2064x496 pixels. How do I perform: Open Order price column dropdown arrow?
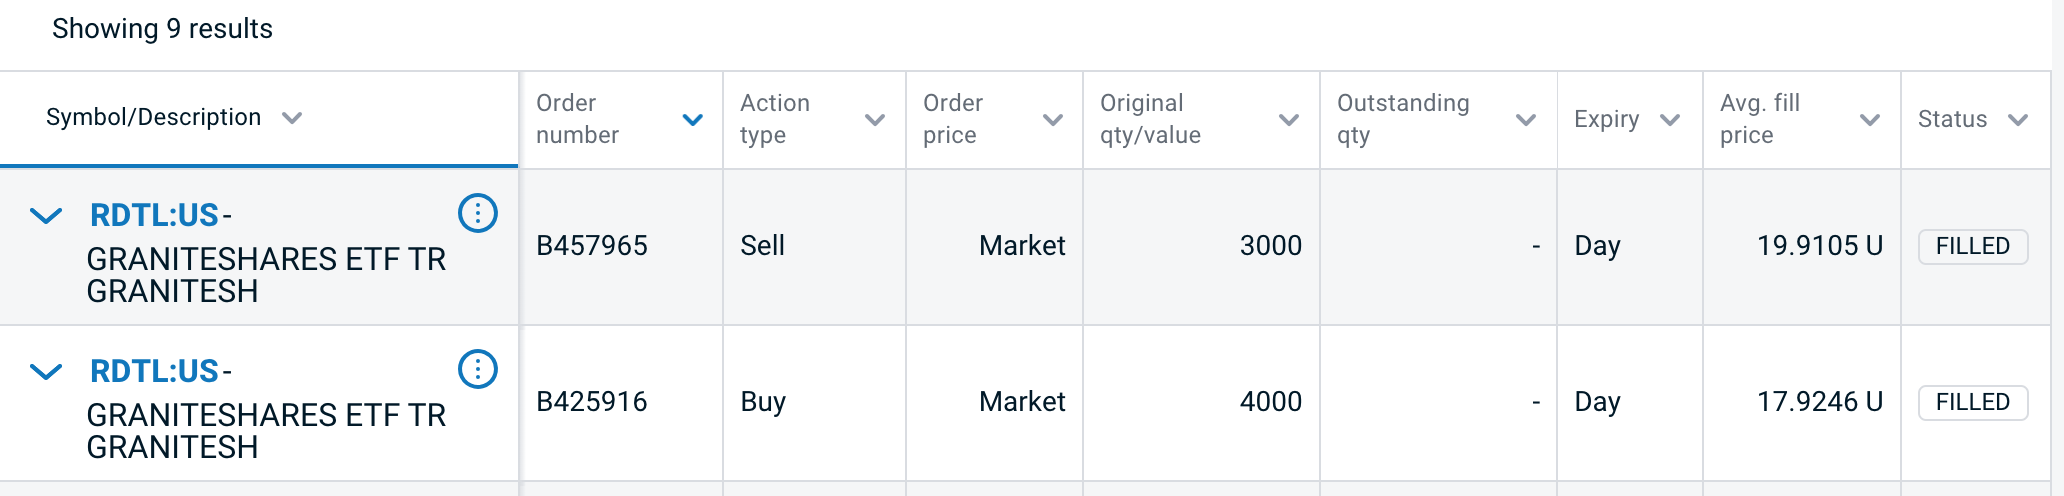(1052, 120)
